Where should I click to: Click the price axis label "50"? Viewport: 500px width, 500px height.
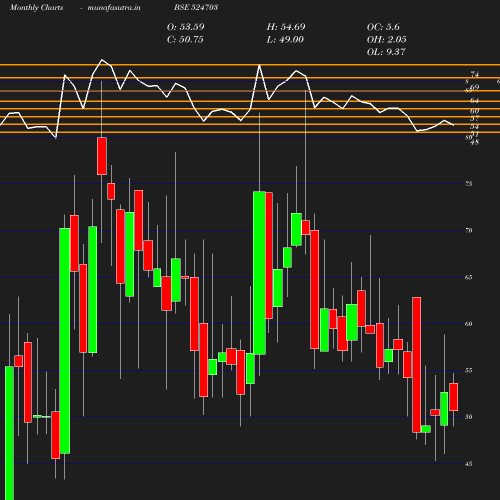(x=469, y=417)
